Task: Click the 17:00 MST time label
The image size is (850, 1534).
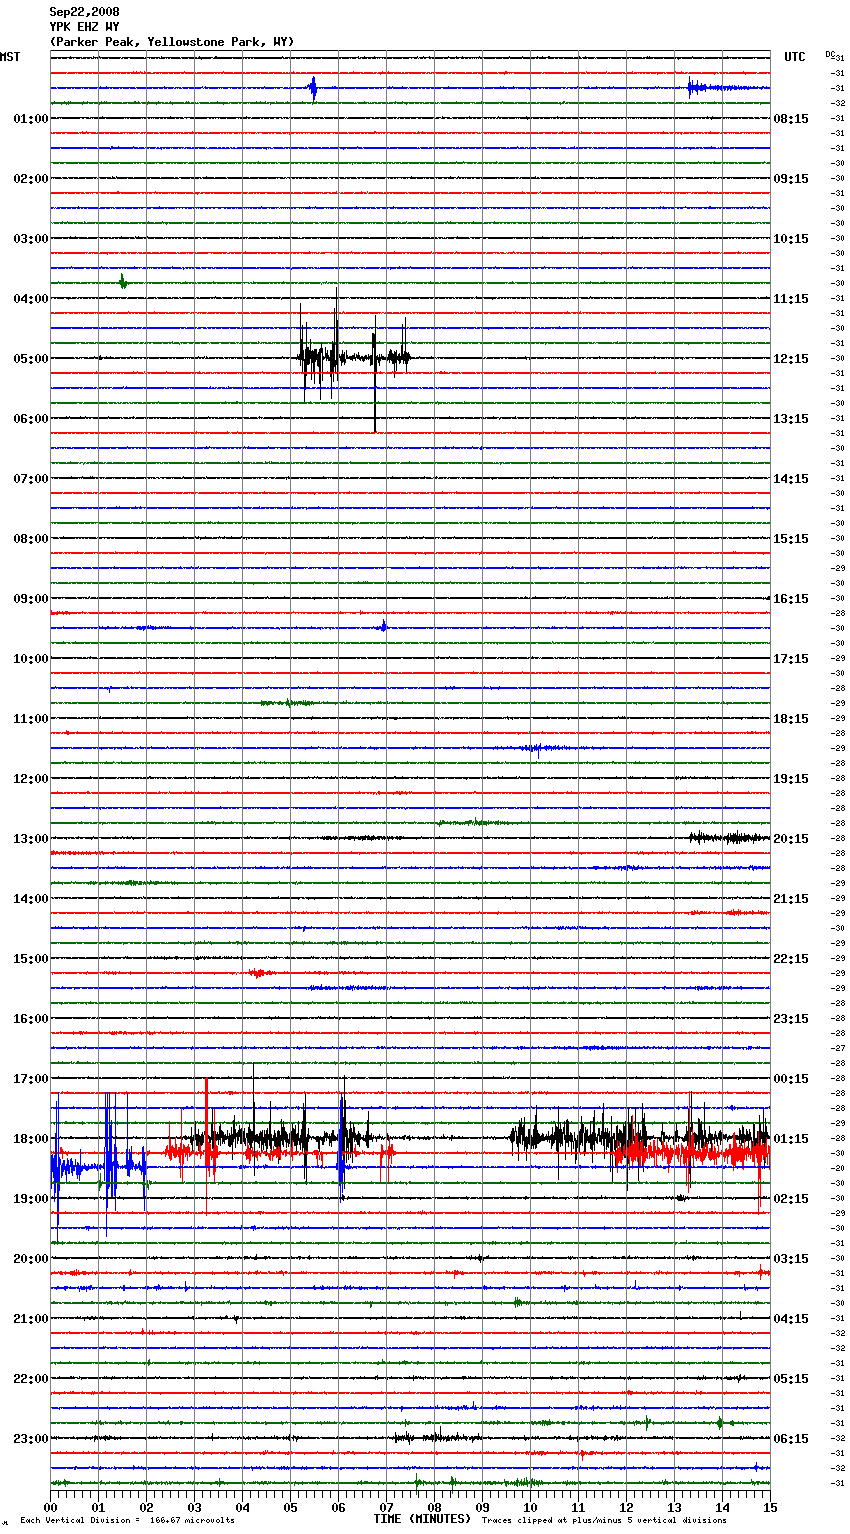Action: [x=31, y=1079]
